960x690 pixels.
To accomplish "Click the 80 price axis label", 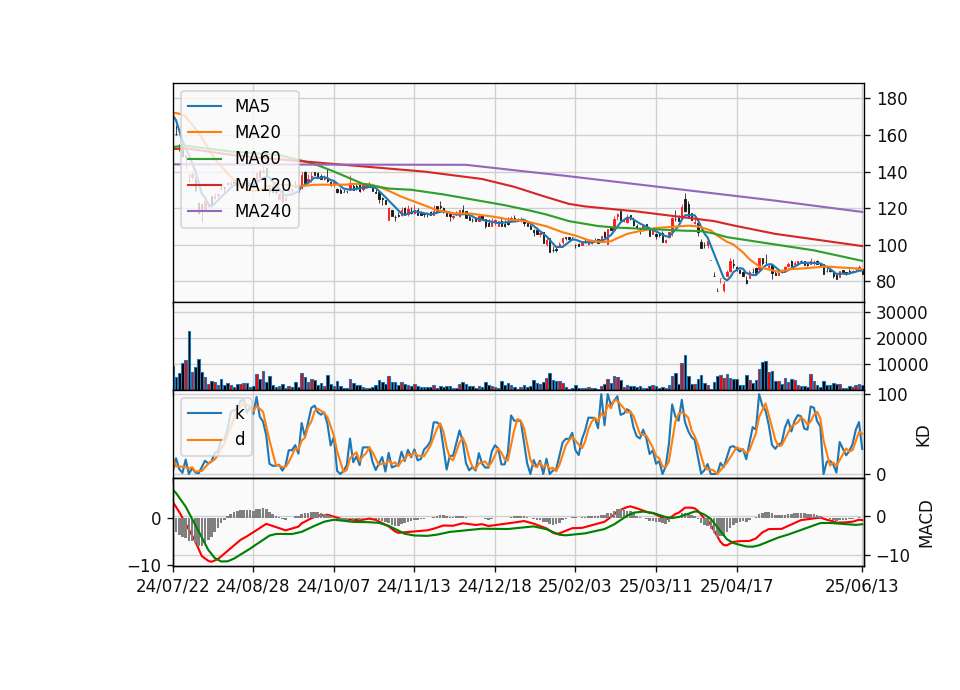I will coord(887,282).
